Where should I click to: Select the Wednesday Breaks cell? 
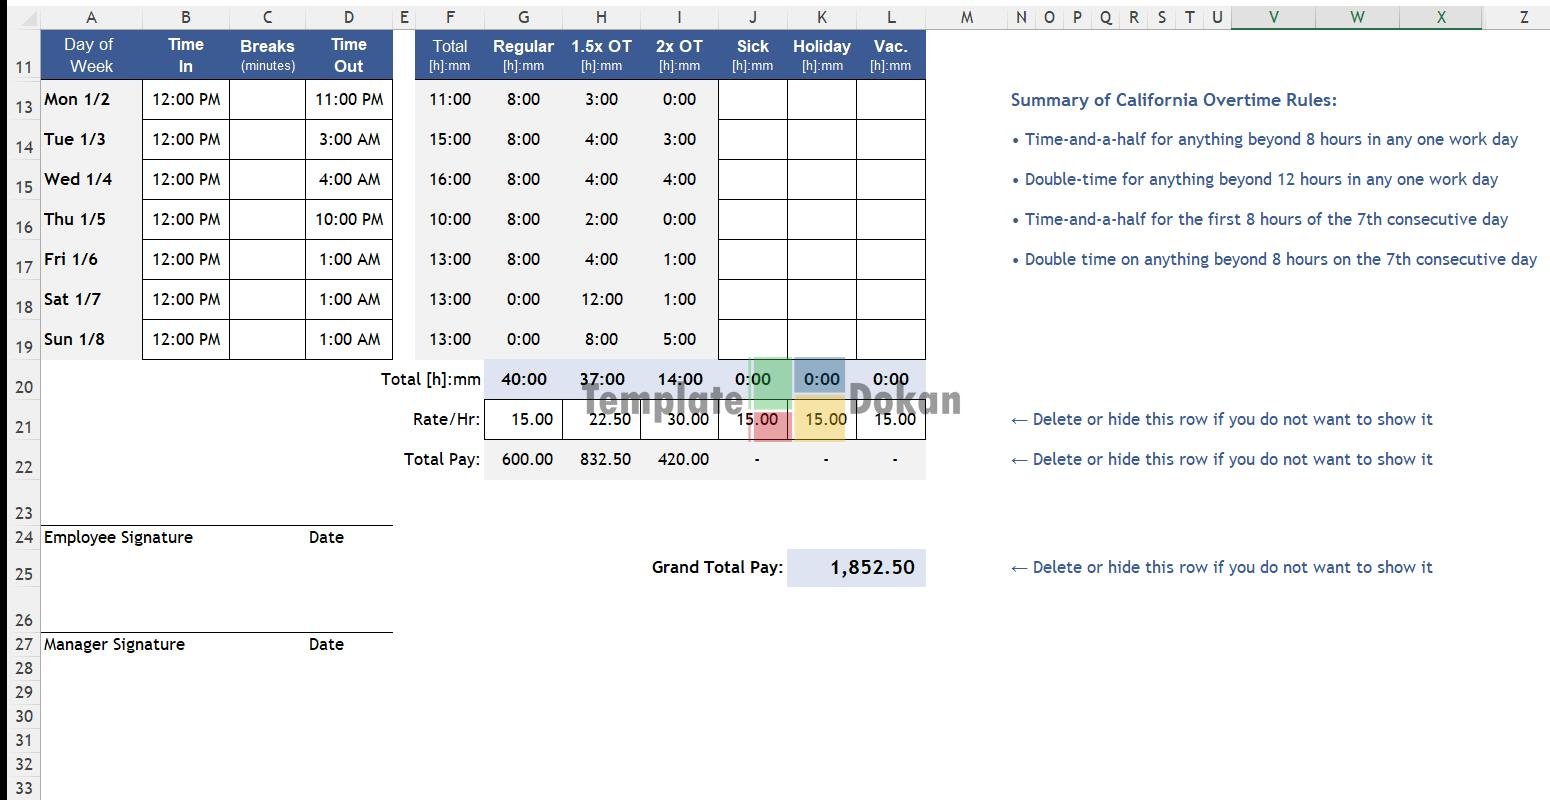pyautogui.click(x=267, y=180)
